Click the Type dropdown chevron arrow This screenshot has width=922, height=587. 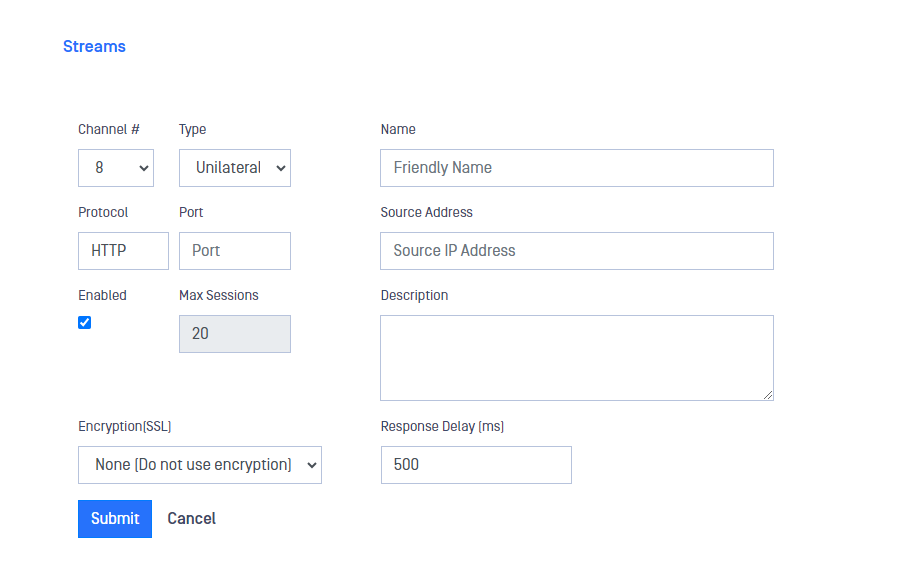pyautogui.click(x=280, y=168)
